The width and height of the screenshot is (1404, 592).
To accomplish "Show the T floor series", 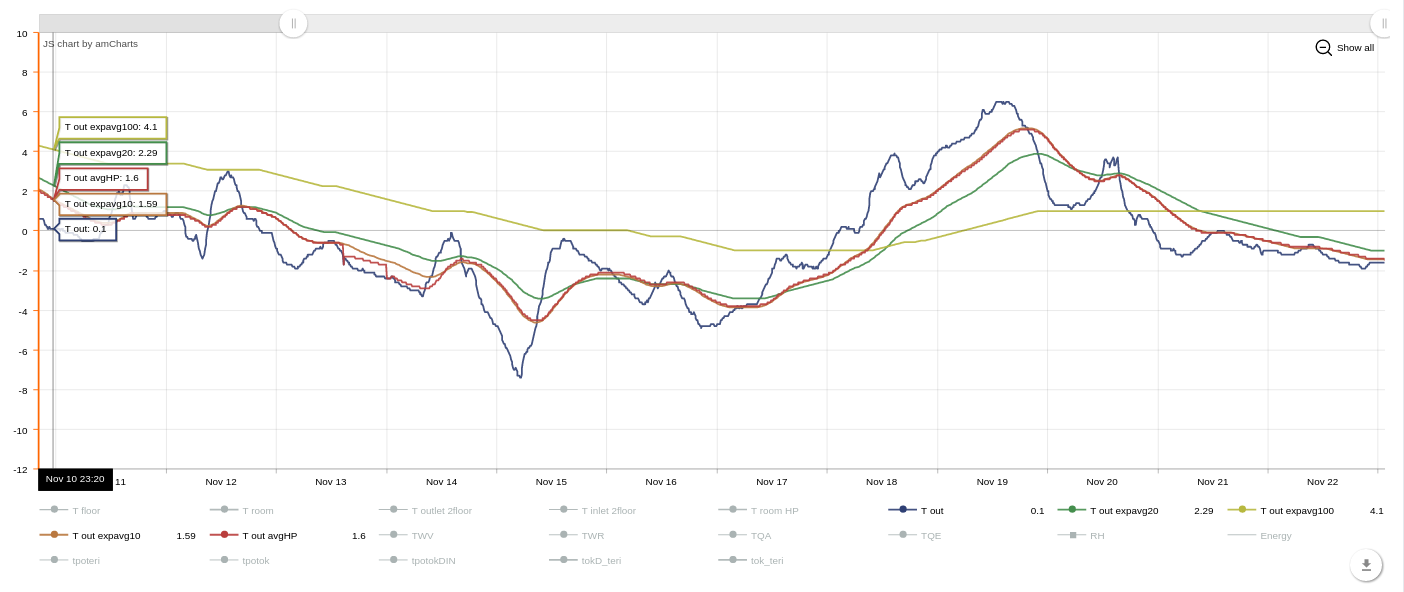I will 85,510.
